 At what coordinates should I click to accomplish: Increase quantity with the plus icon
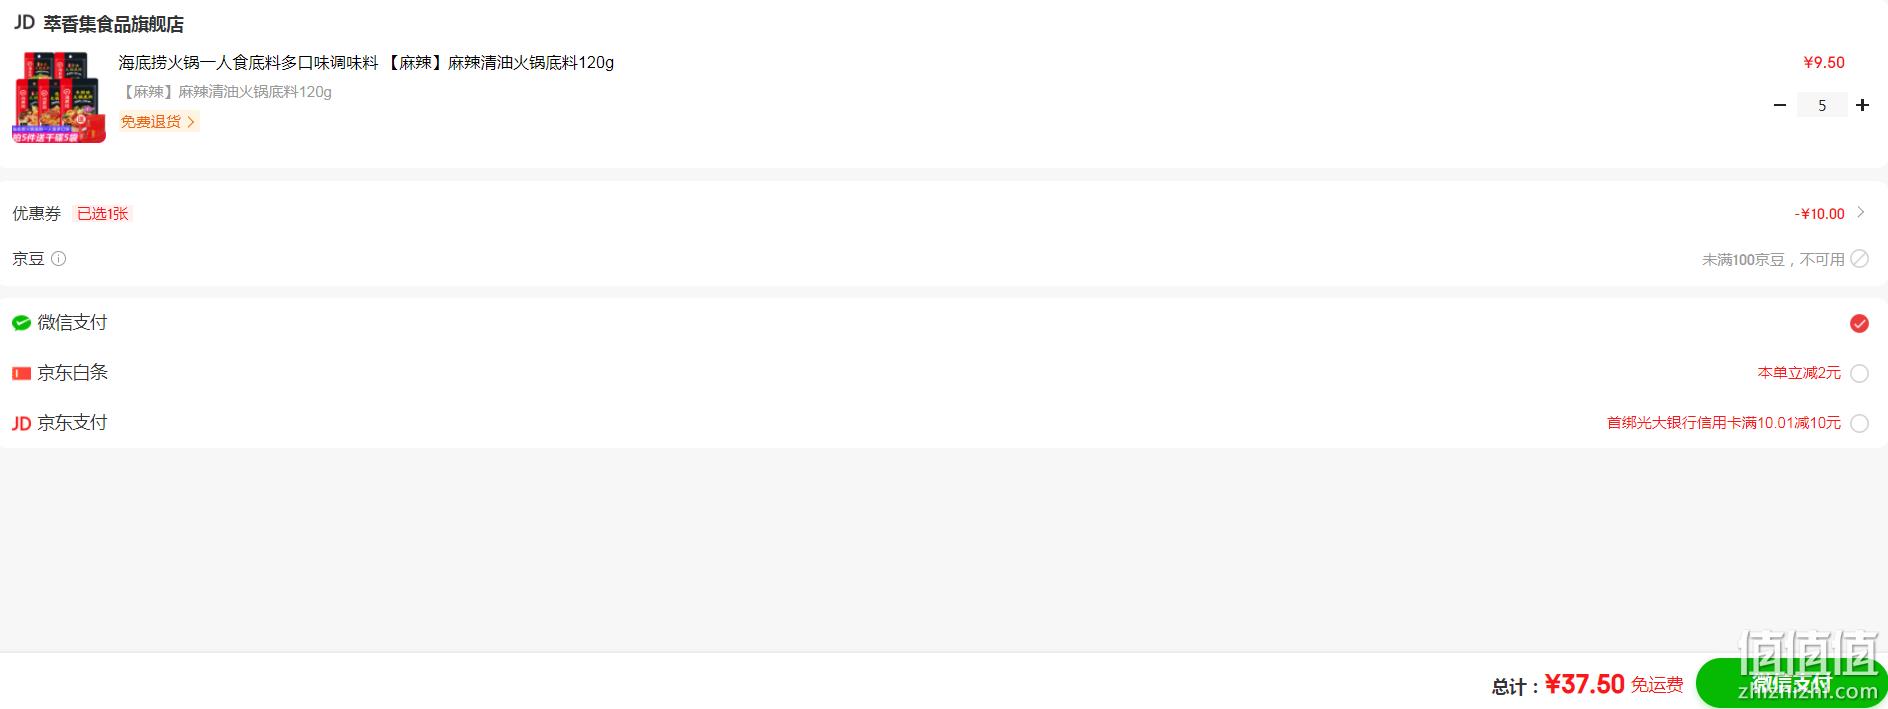click(x=1862, y=105)
